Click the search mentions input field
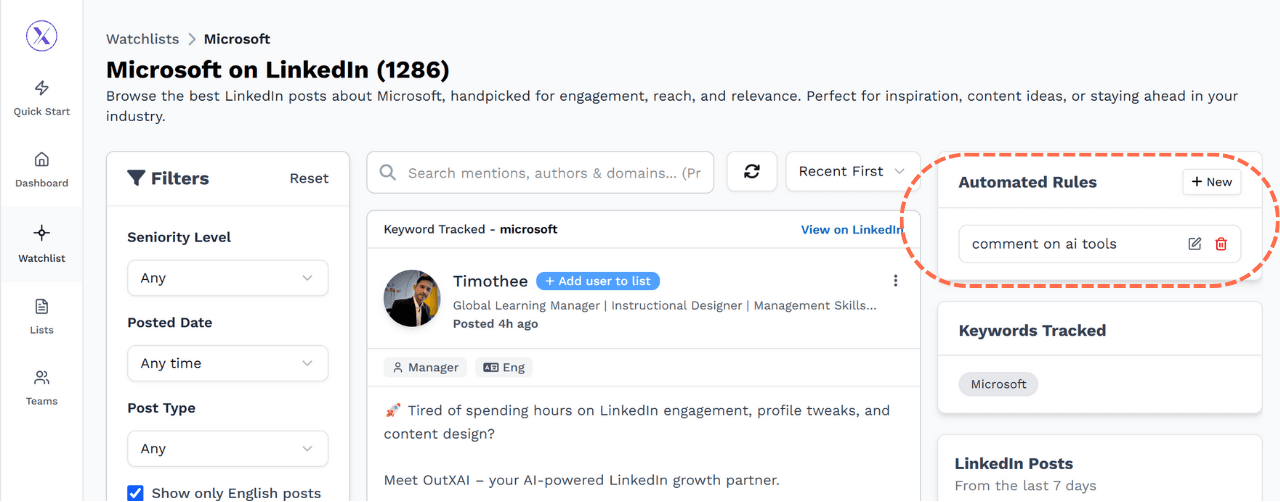Viewport: 1280px width, 502px height. (553, 173)
